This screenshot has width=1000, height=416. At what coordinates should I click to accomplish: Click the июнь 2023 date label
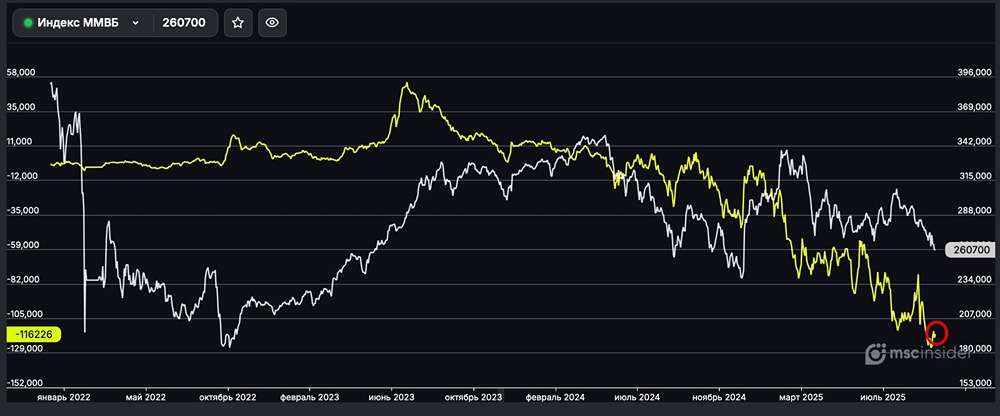(392, 397)
